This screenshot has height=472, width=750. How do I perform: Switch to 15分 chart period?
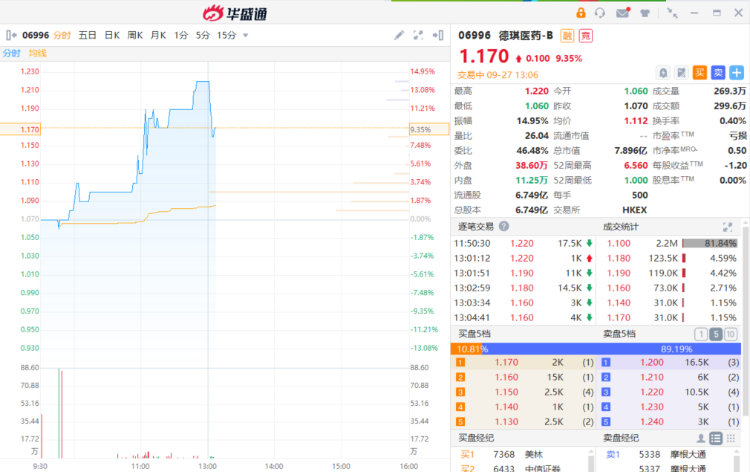click(x=227, y=35)
